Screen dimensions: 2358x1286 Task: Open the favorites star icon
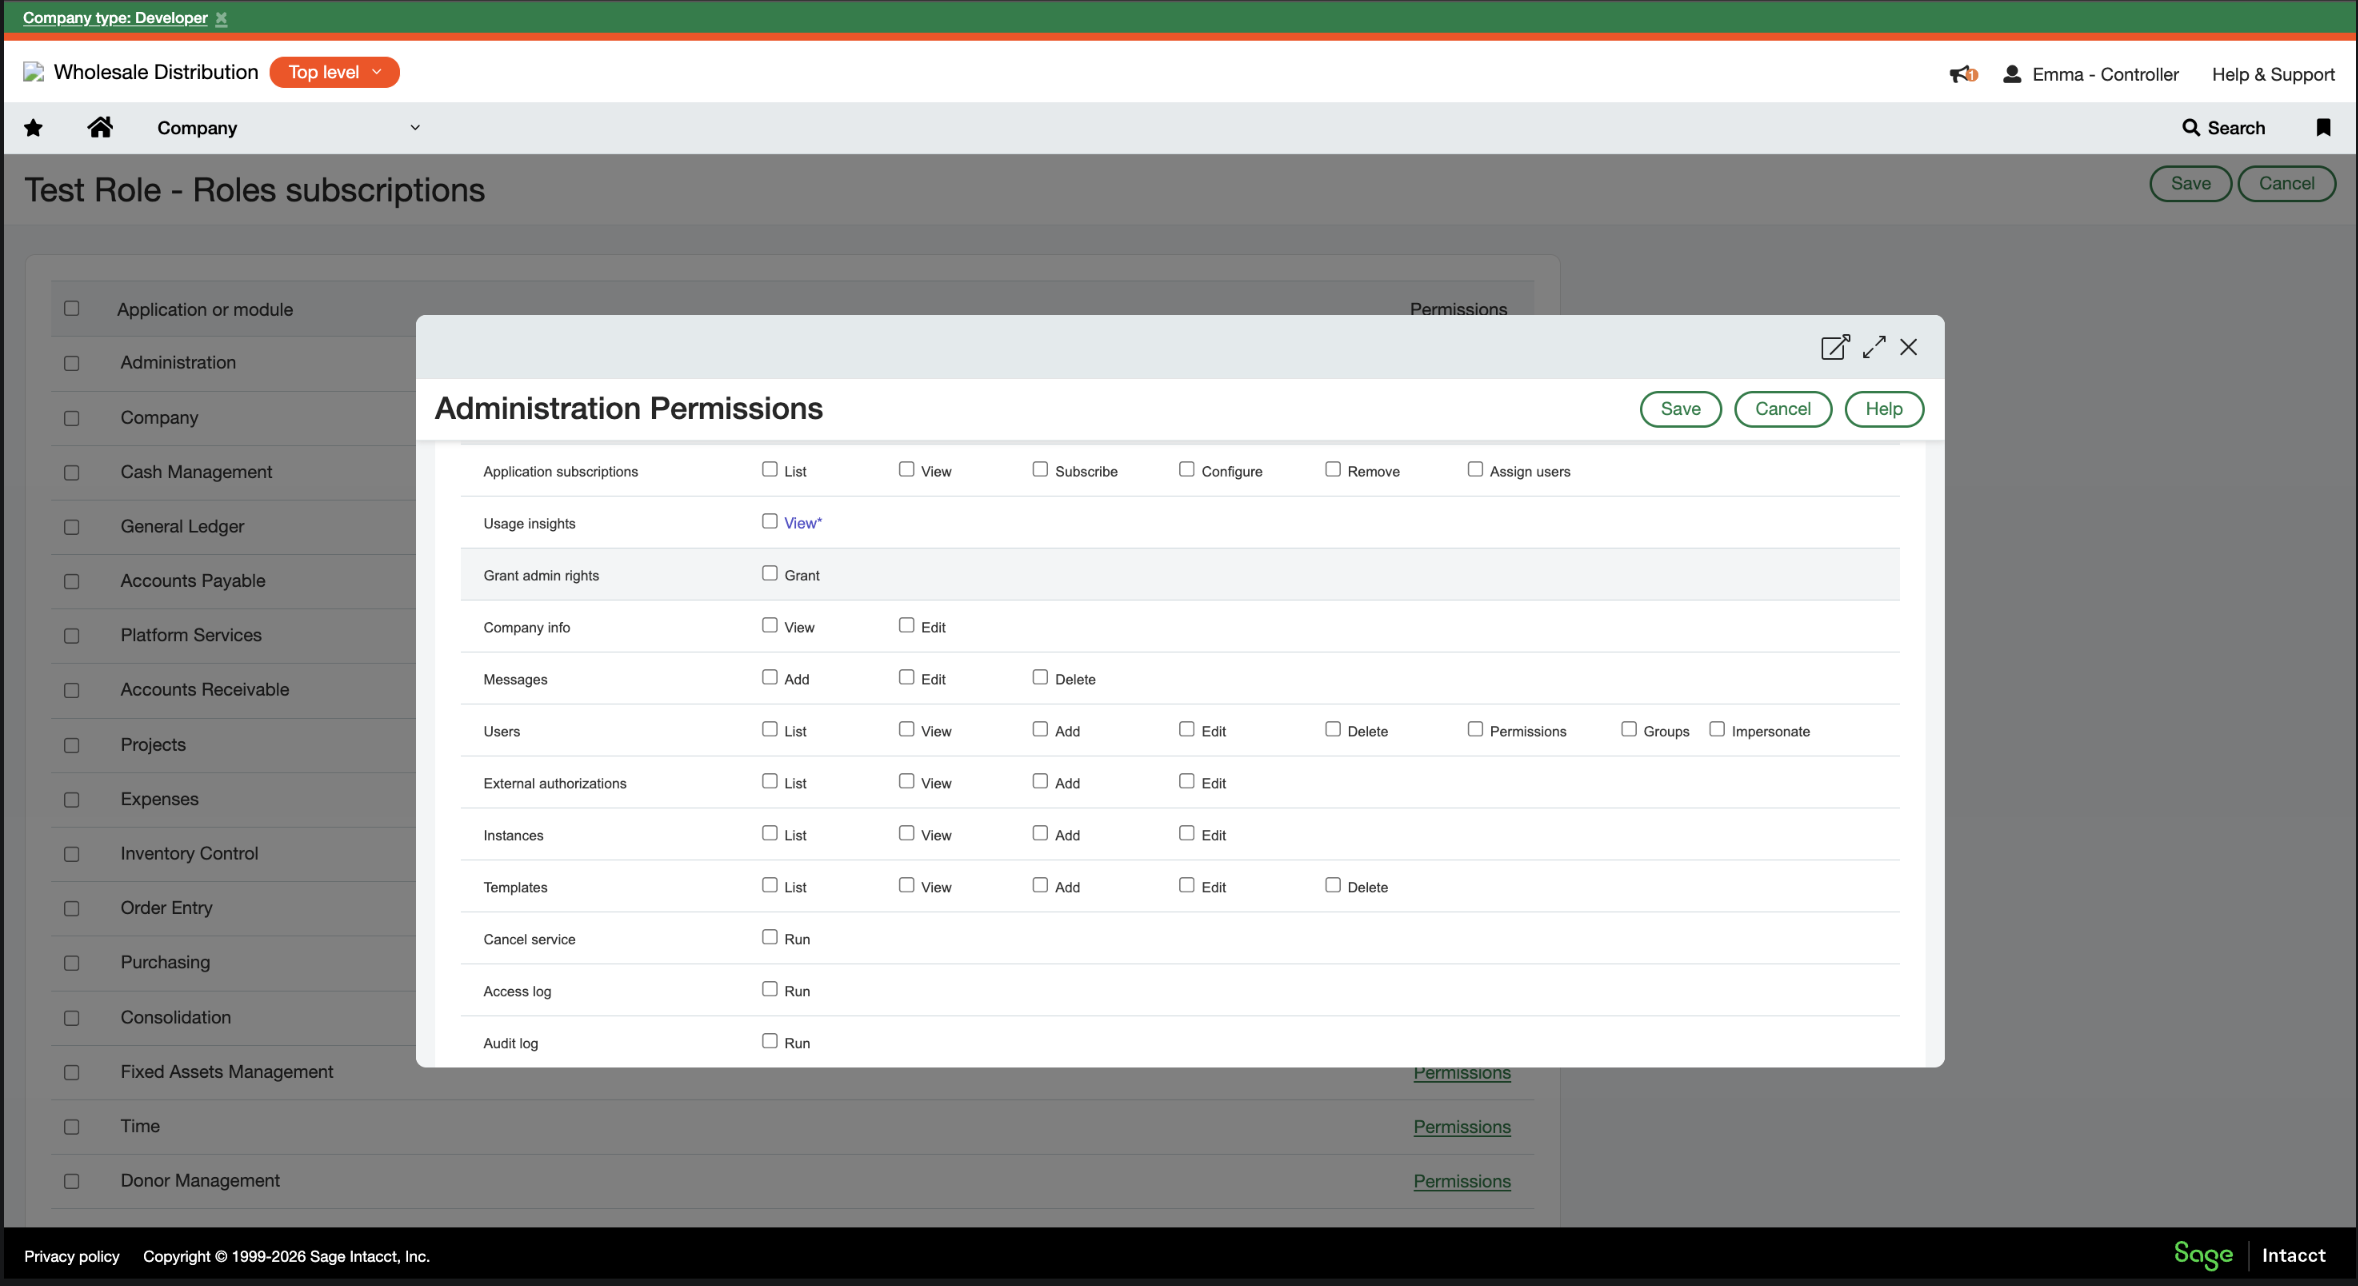coord(33,127)
